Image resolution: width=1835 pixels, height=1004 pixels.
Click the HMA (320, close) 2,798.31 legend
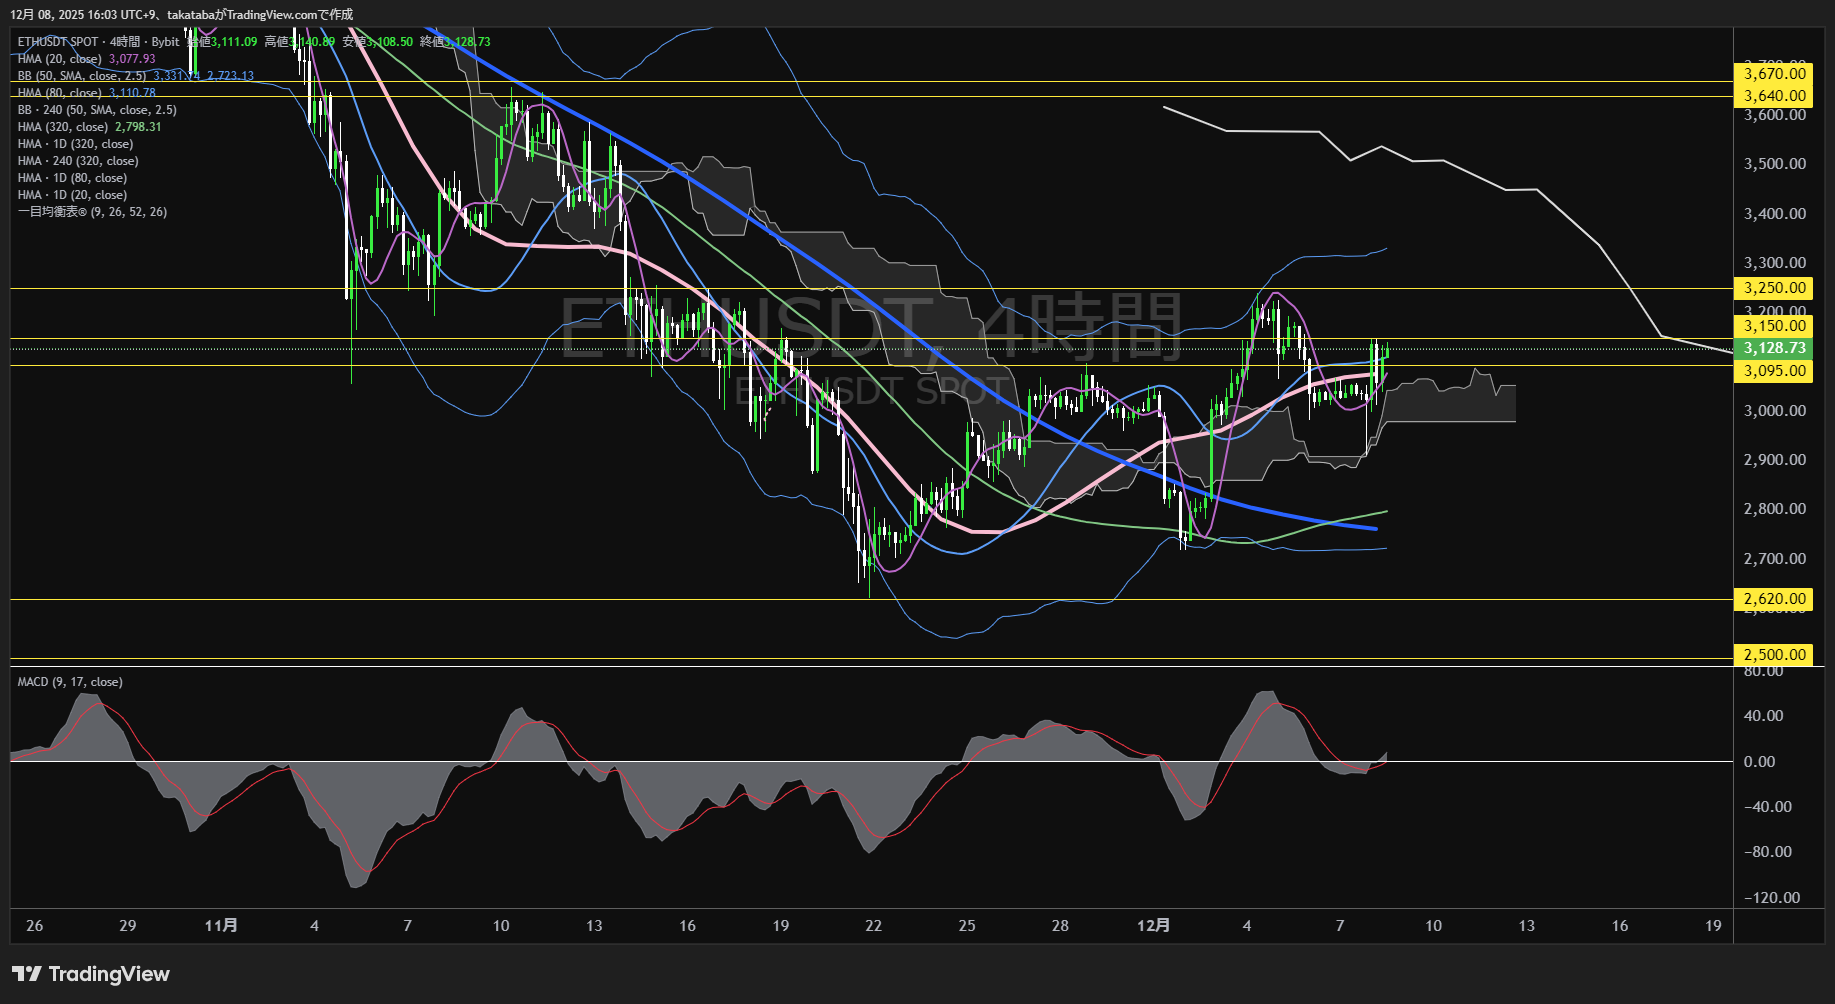coord(89,127)
